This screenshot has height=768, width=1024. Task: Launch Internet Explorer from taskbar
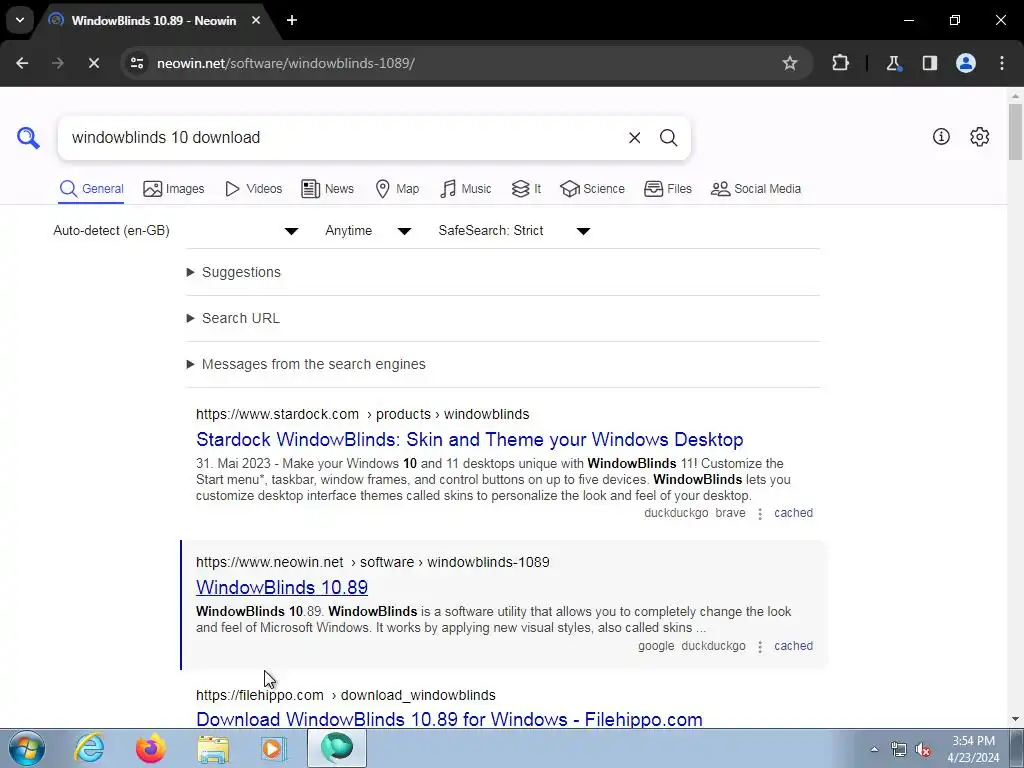pyautogui.click(x=89, y=748)
